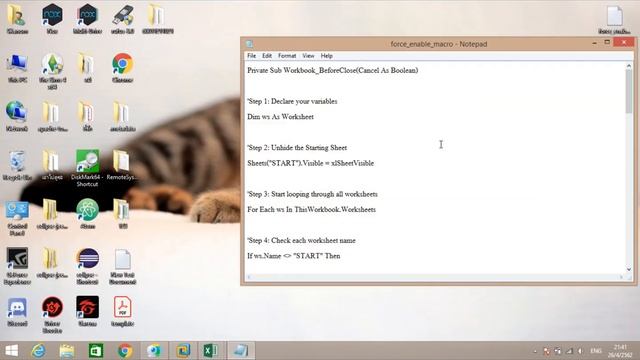Click the taskbar clock showing 21:41

point(620,351)
